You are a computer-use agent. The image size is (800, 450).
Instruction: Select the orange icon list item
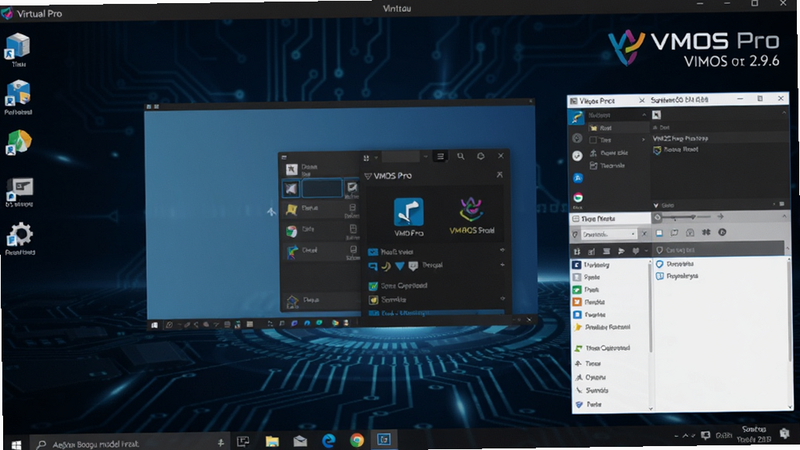589,302
